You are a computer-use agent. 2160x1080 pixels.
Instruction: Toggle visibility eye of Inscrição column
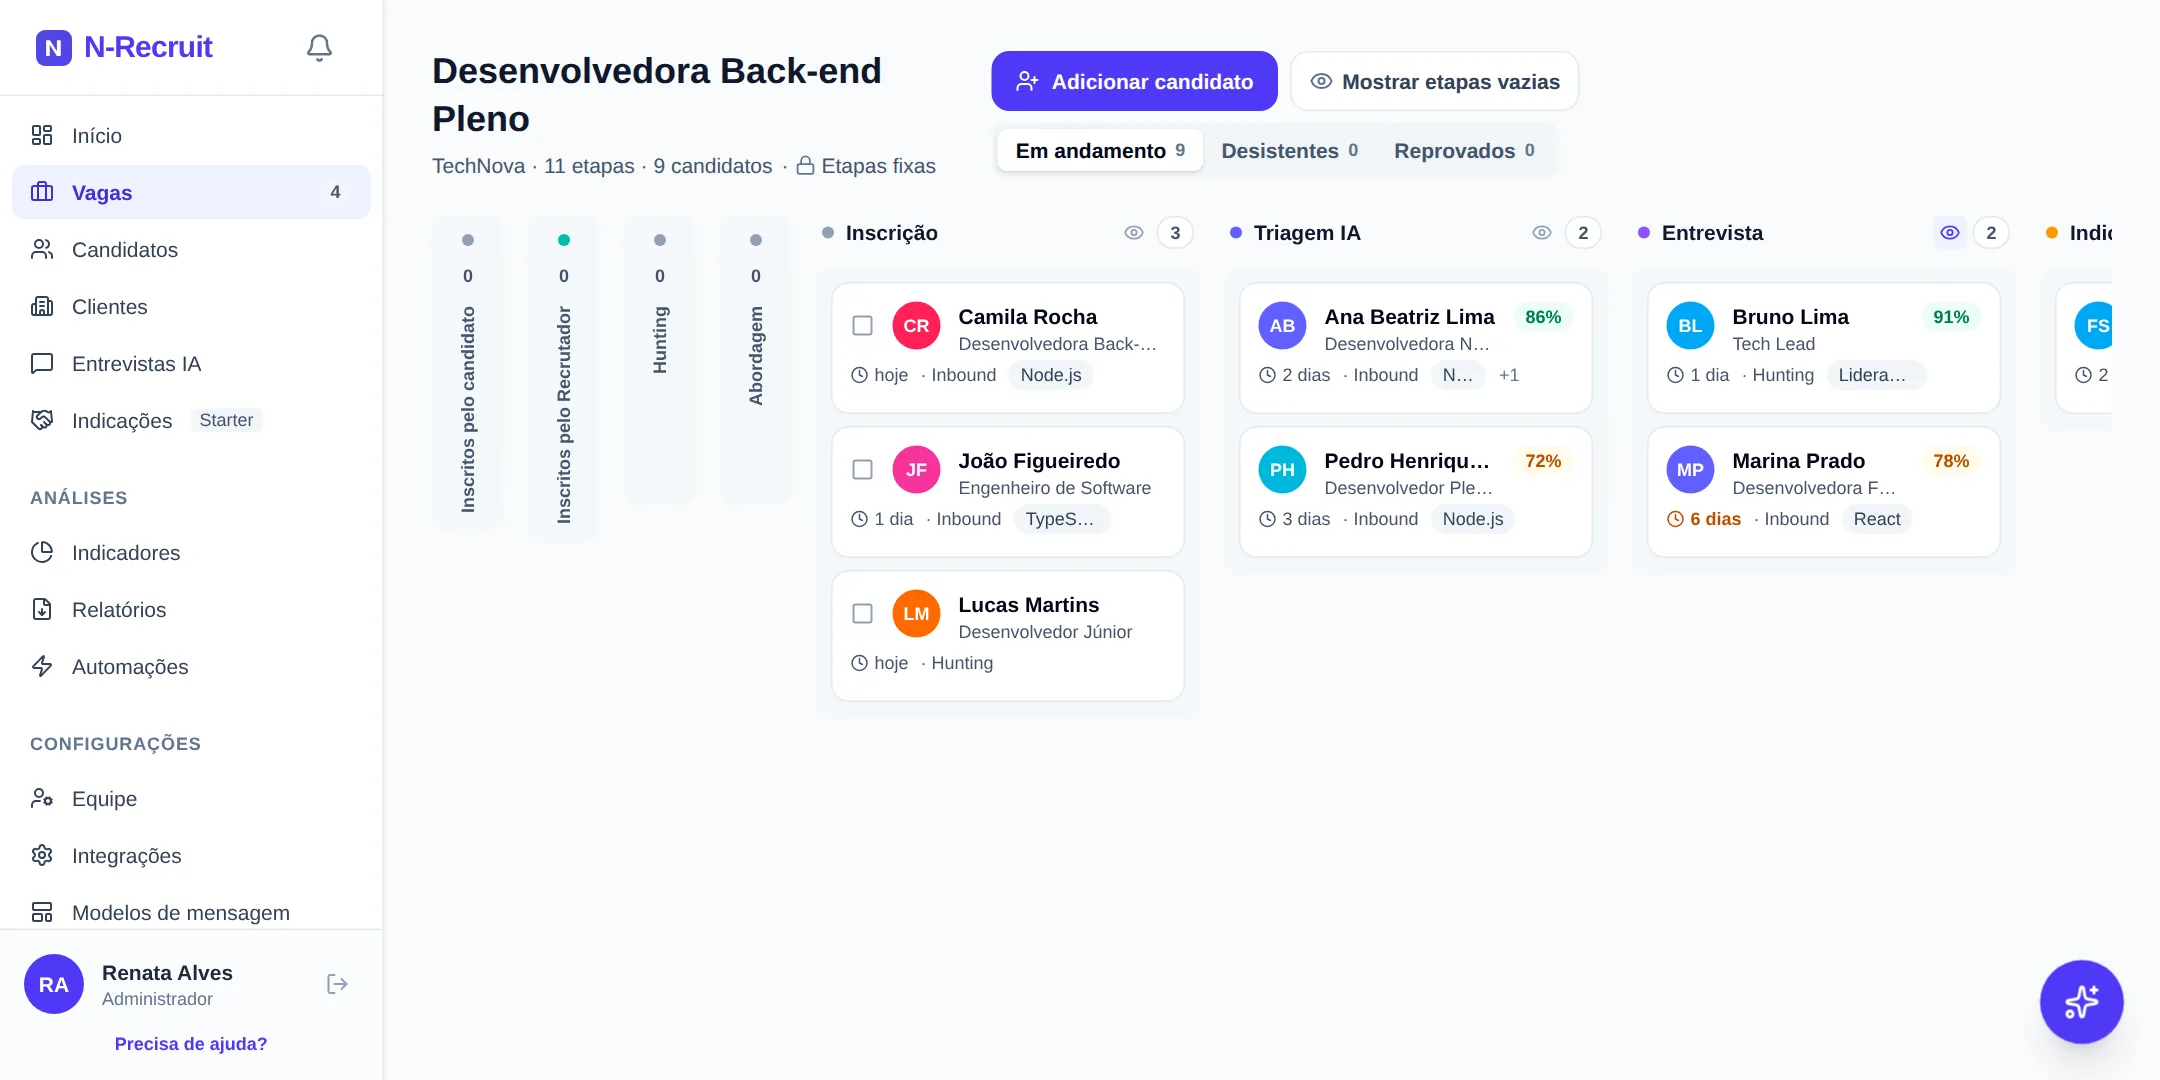coord(1134,233)
